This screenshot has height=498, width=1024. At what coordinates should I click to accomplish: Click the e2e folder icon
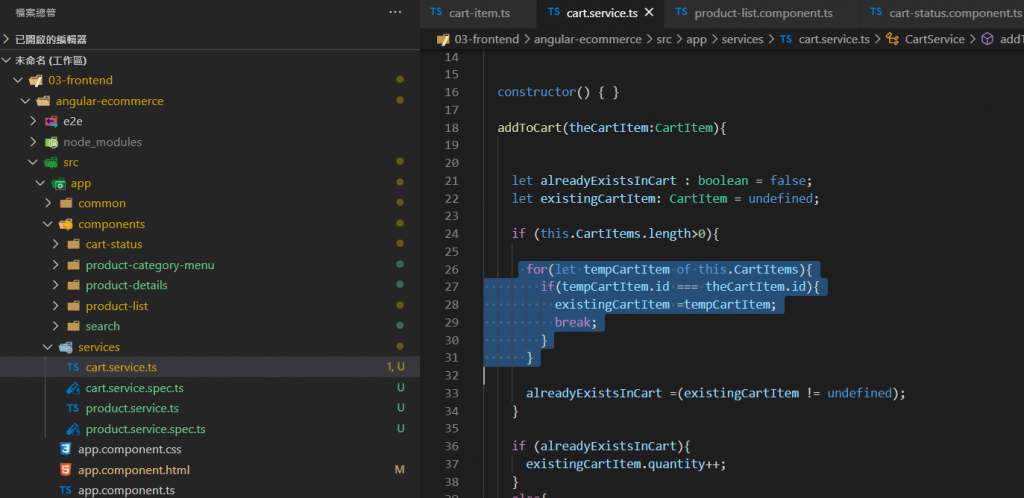[51, 121]
